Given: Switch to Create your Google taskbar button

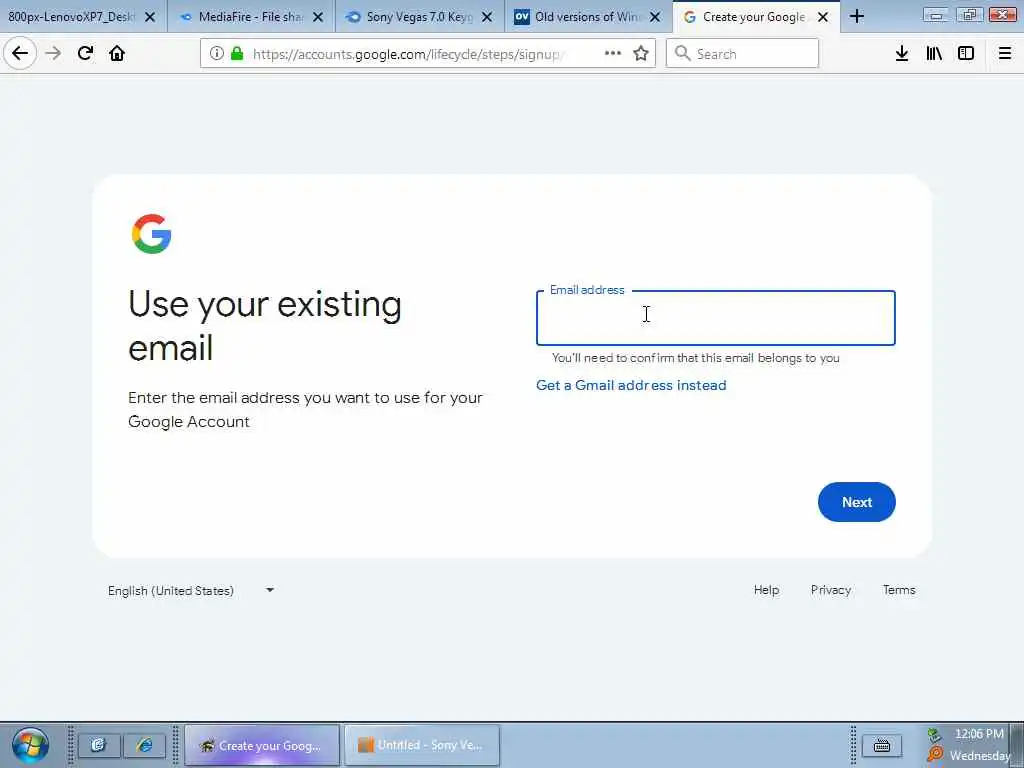Looking at the screenshot, I should coord(263,745).
